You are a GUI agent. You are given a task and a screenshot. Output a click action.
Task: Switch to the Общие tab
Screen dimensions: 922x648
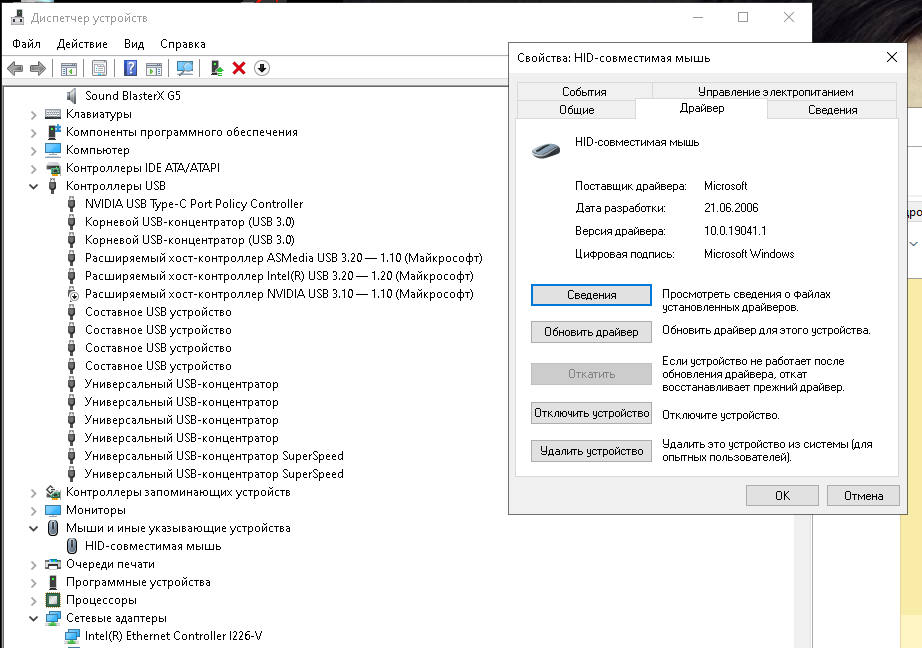point(576,110)
